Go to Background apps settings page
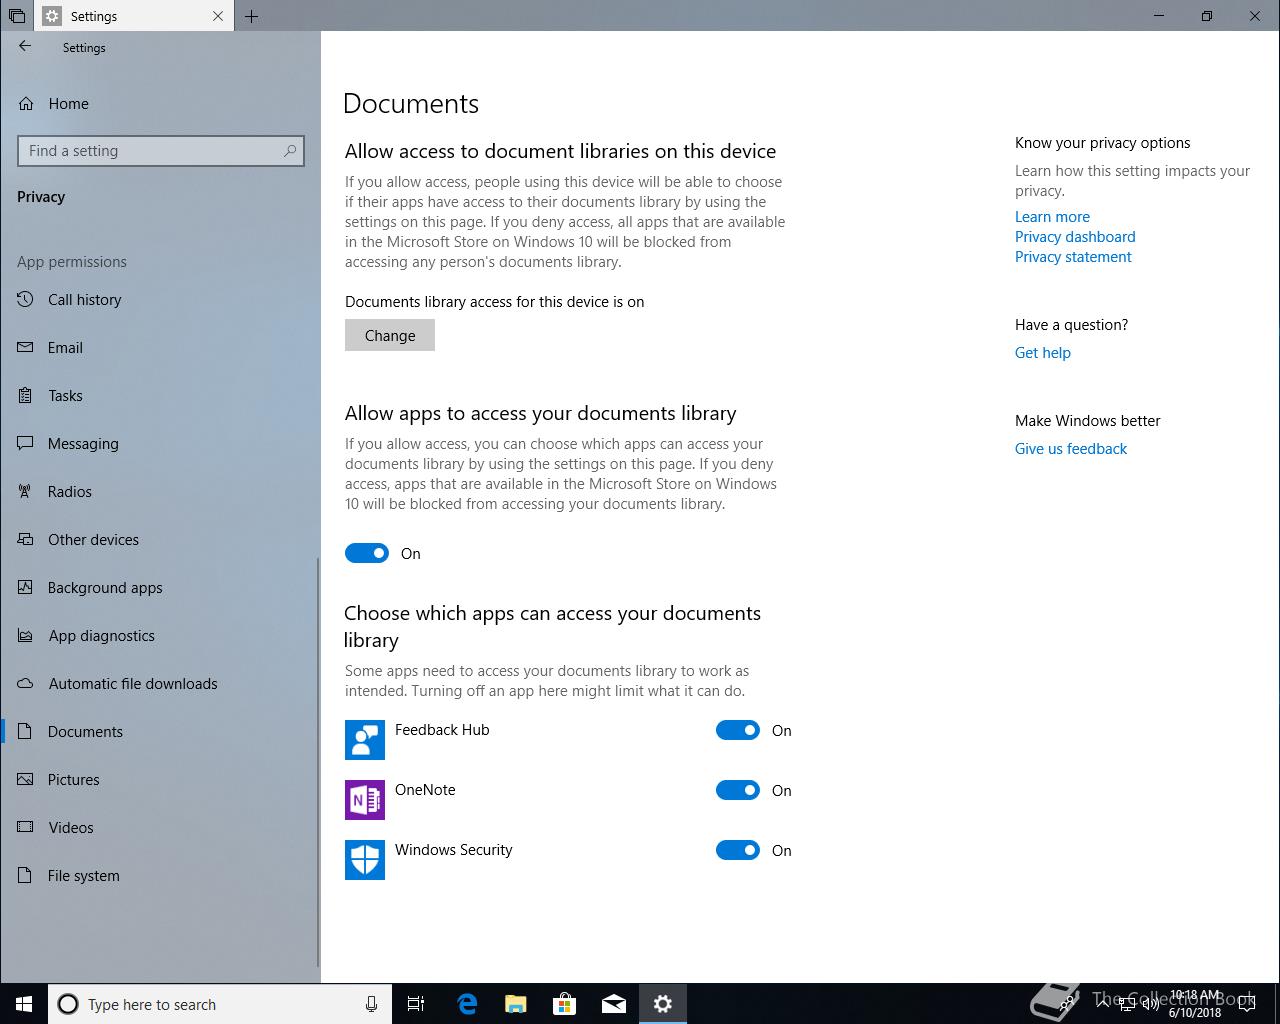This screenshot has width=1280, height=1024. coord(160,587)
